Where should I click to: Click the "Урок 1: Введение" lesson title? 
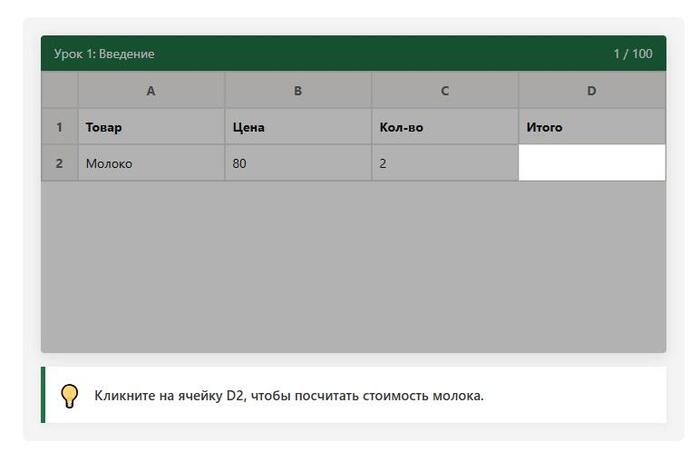[x=104, y=54]
